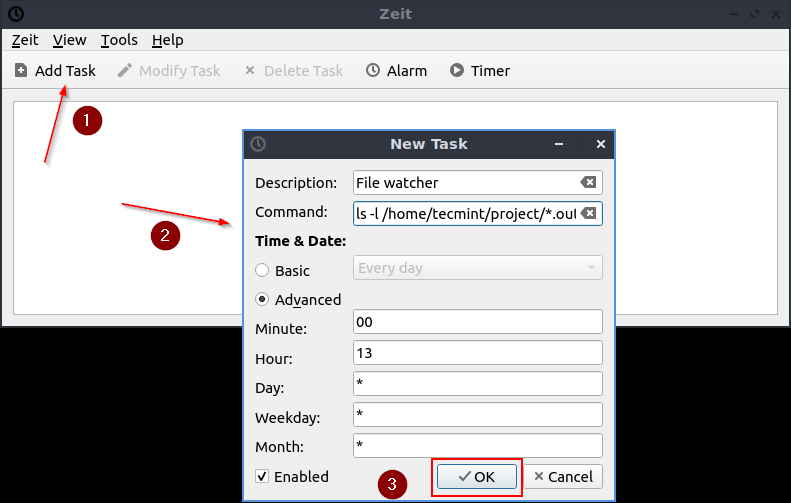The image size is (791, 503).
Task: Open the Zeit menu
Action: click(25, 40)
